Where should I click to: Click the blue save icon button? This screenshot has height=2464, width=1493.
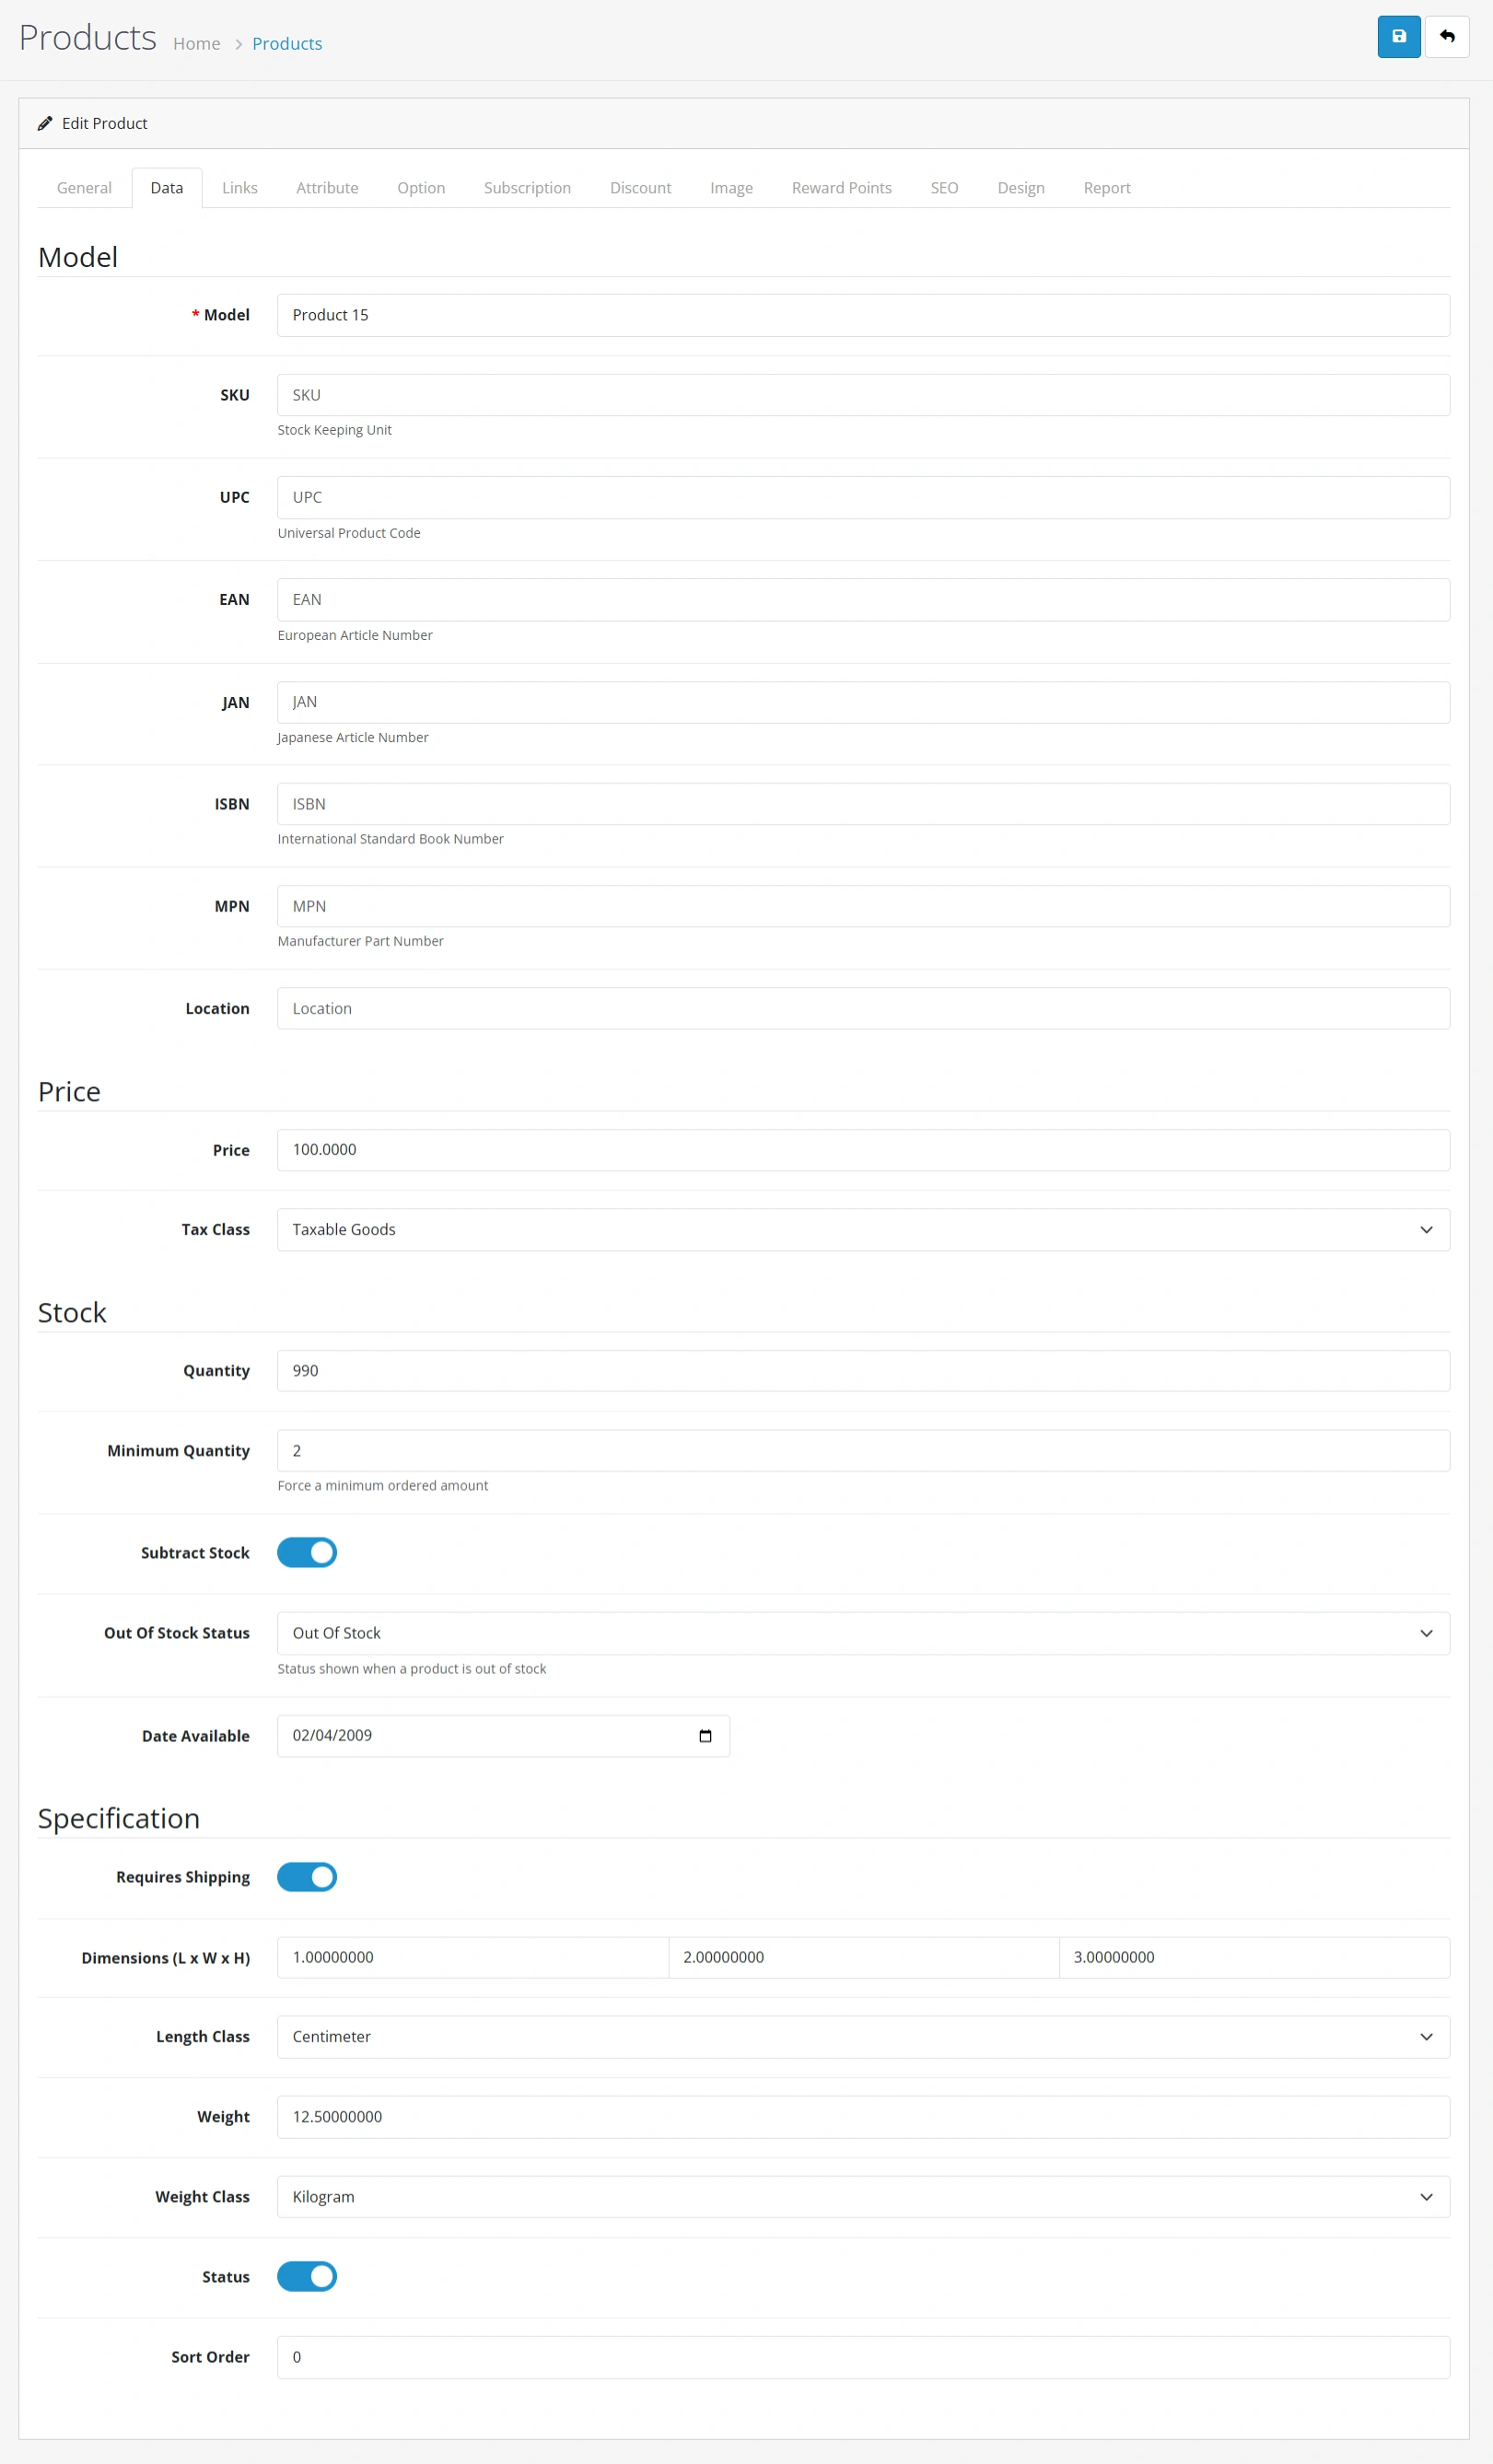click(x=1398, y=37)
